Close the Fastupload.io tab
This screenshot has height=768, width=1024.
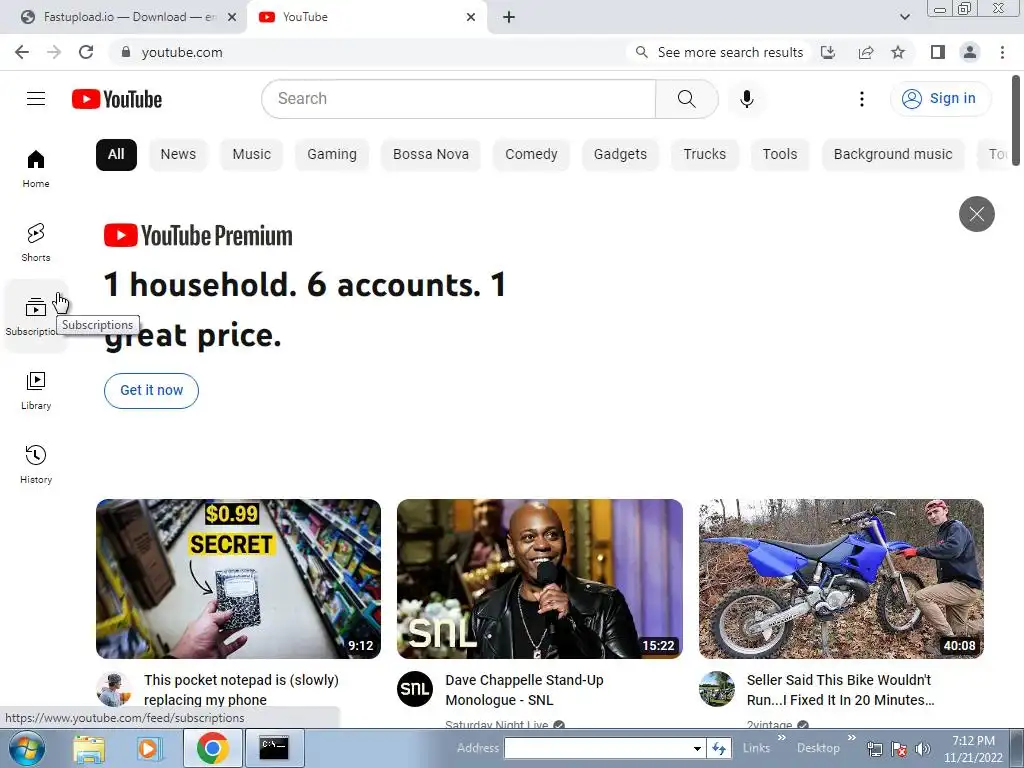(x=232, y=17)
